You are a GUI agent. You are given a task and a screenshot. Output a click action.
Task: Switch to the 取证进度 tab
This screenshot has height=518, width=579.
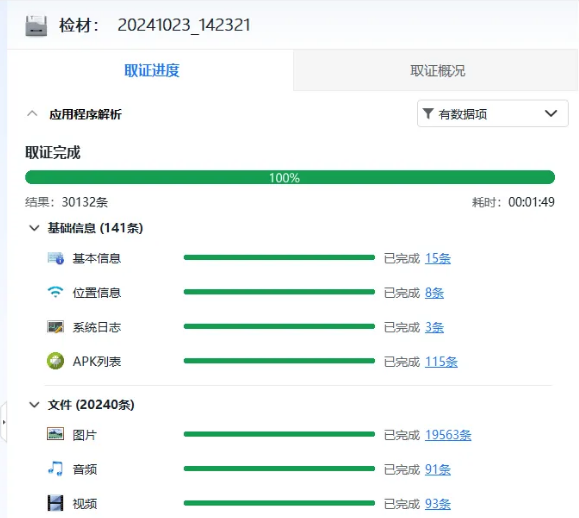tap(151, 71)
